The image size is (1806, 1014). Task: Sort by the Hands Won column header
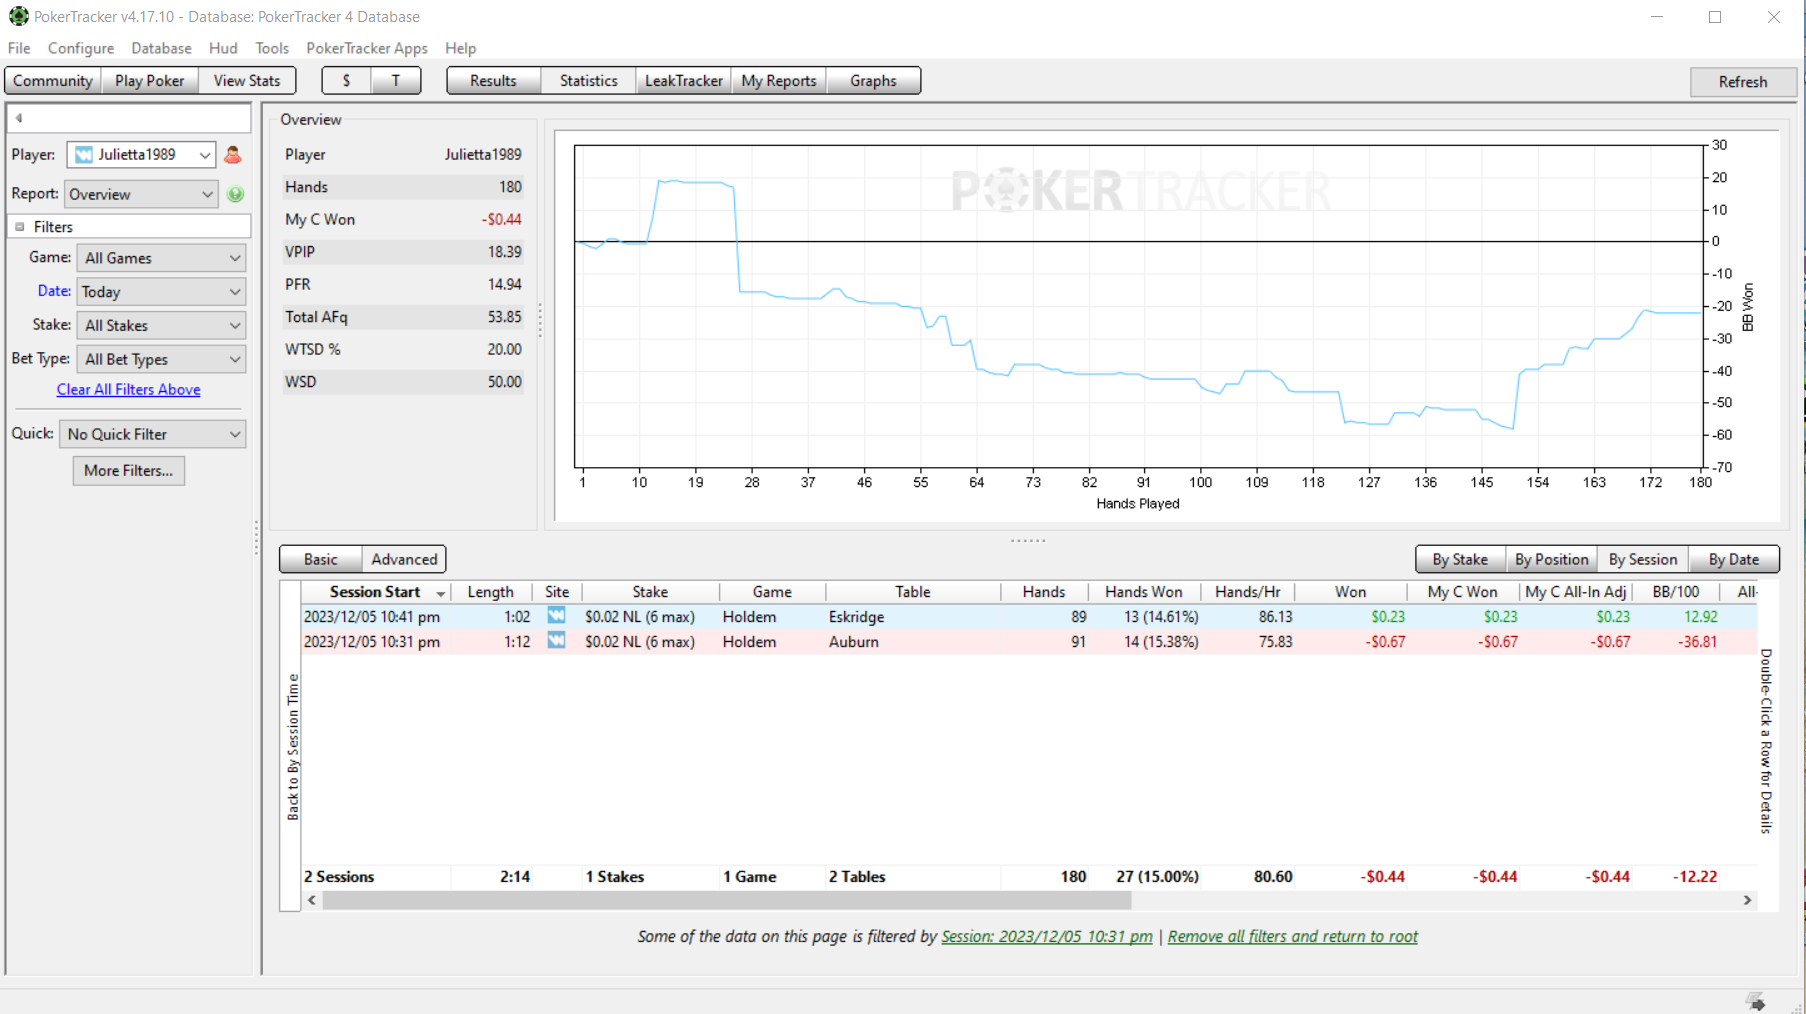point(1144,592)
